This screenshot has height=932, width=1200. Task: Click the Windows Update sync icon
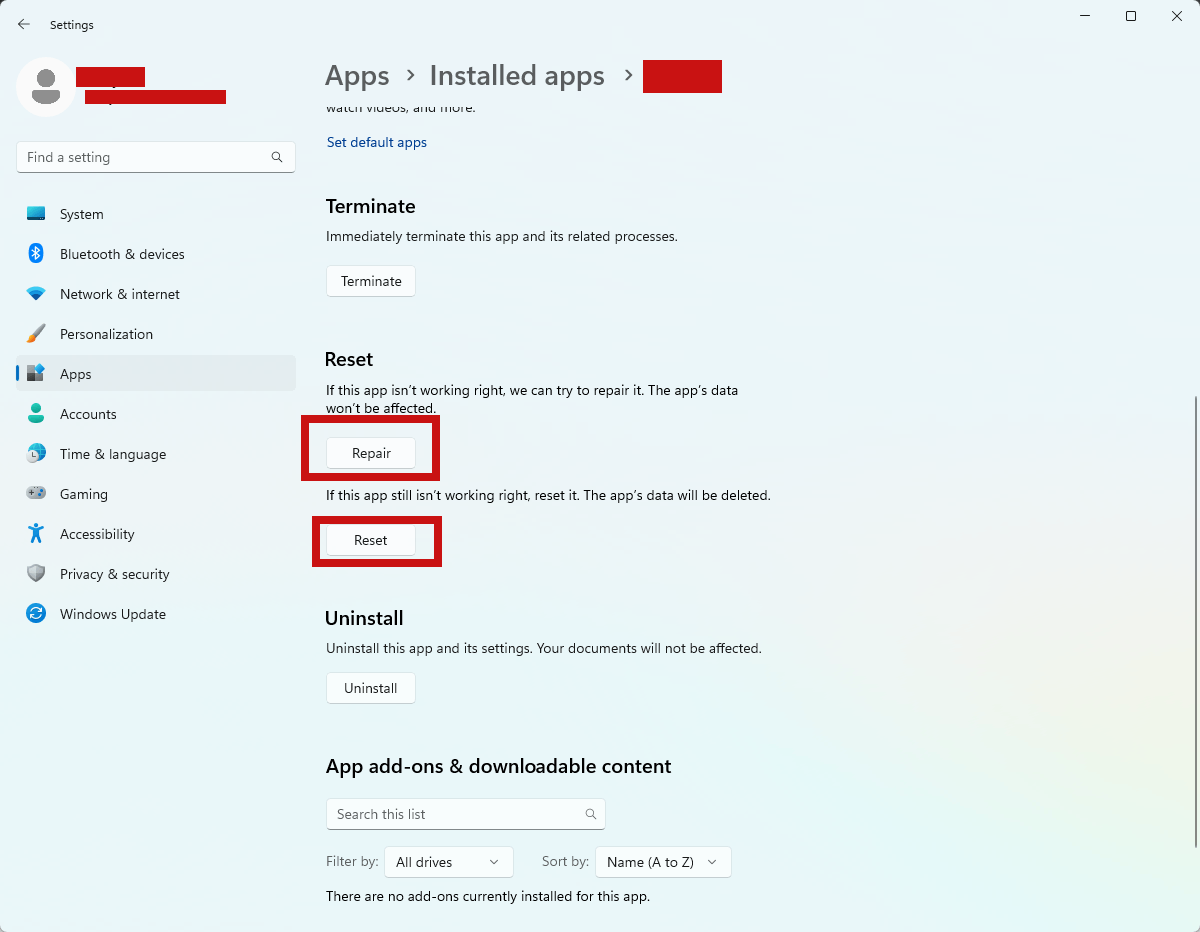pos(36,614)
